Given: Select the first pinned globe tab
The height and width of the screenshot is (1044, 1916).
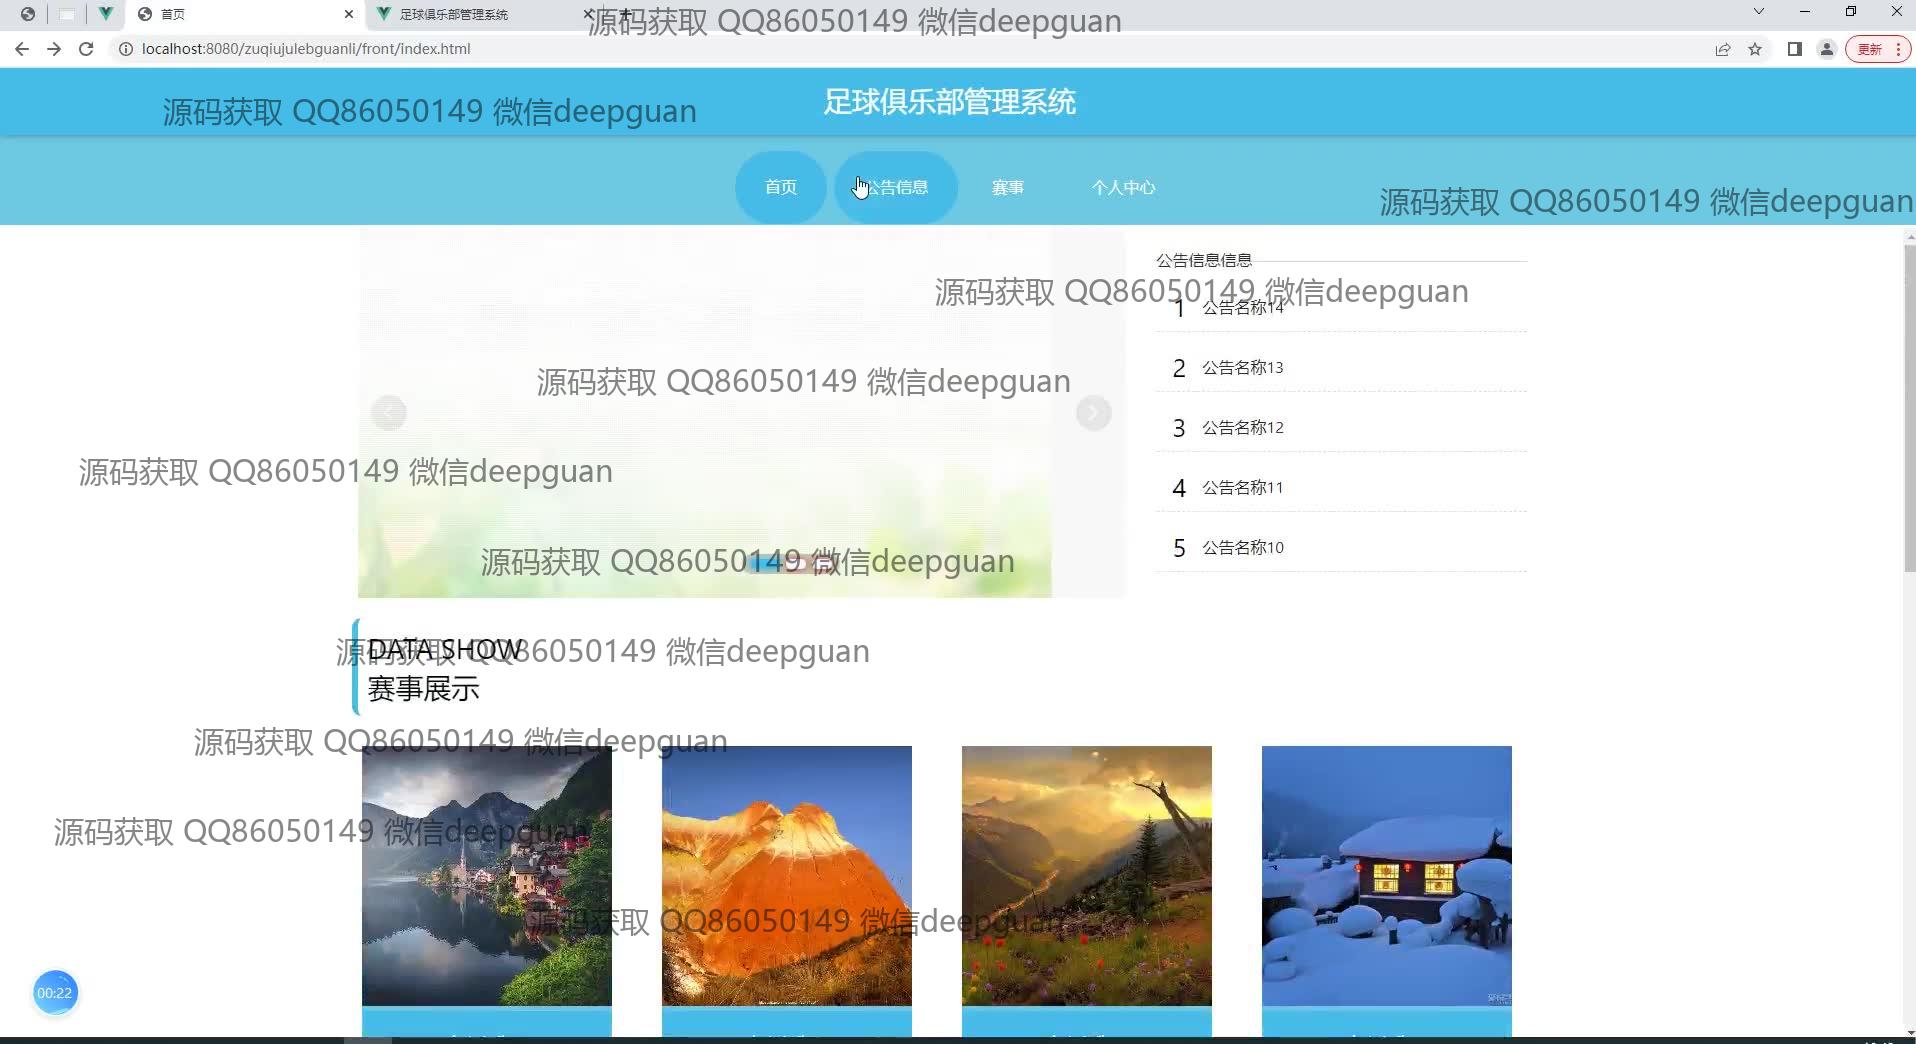Looking at the screenshot, I should pos(28,14).
